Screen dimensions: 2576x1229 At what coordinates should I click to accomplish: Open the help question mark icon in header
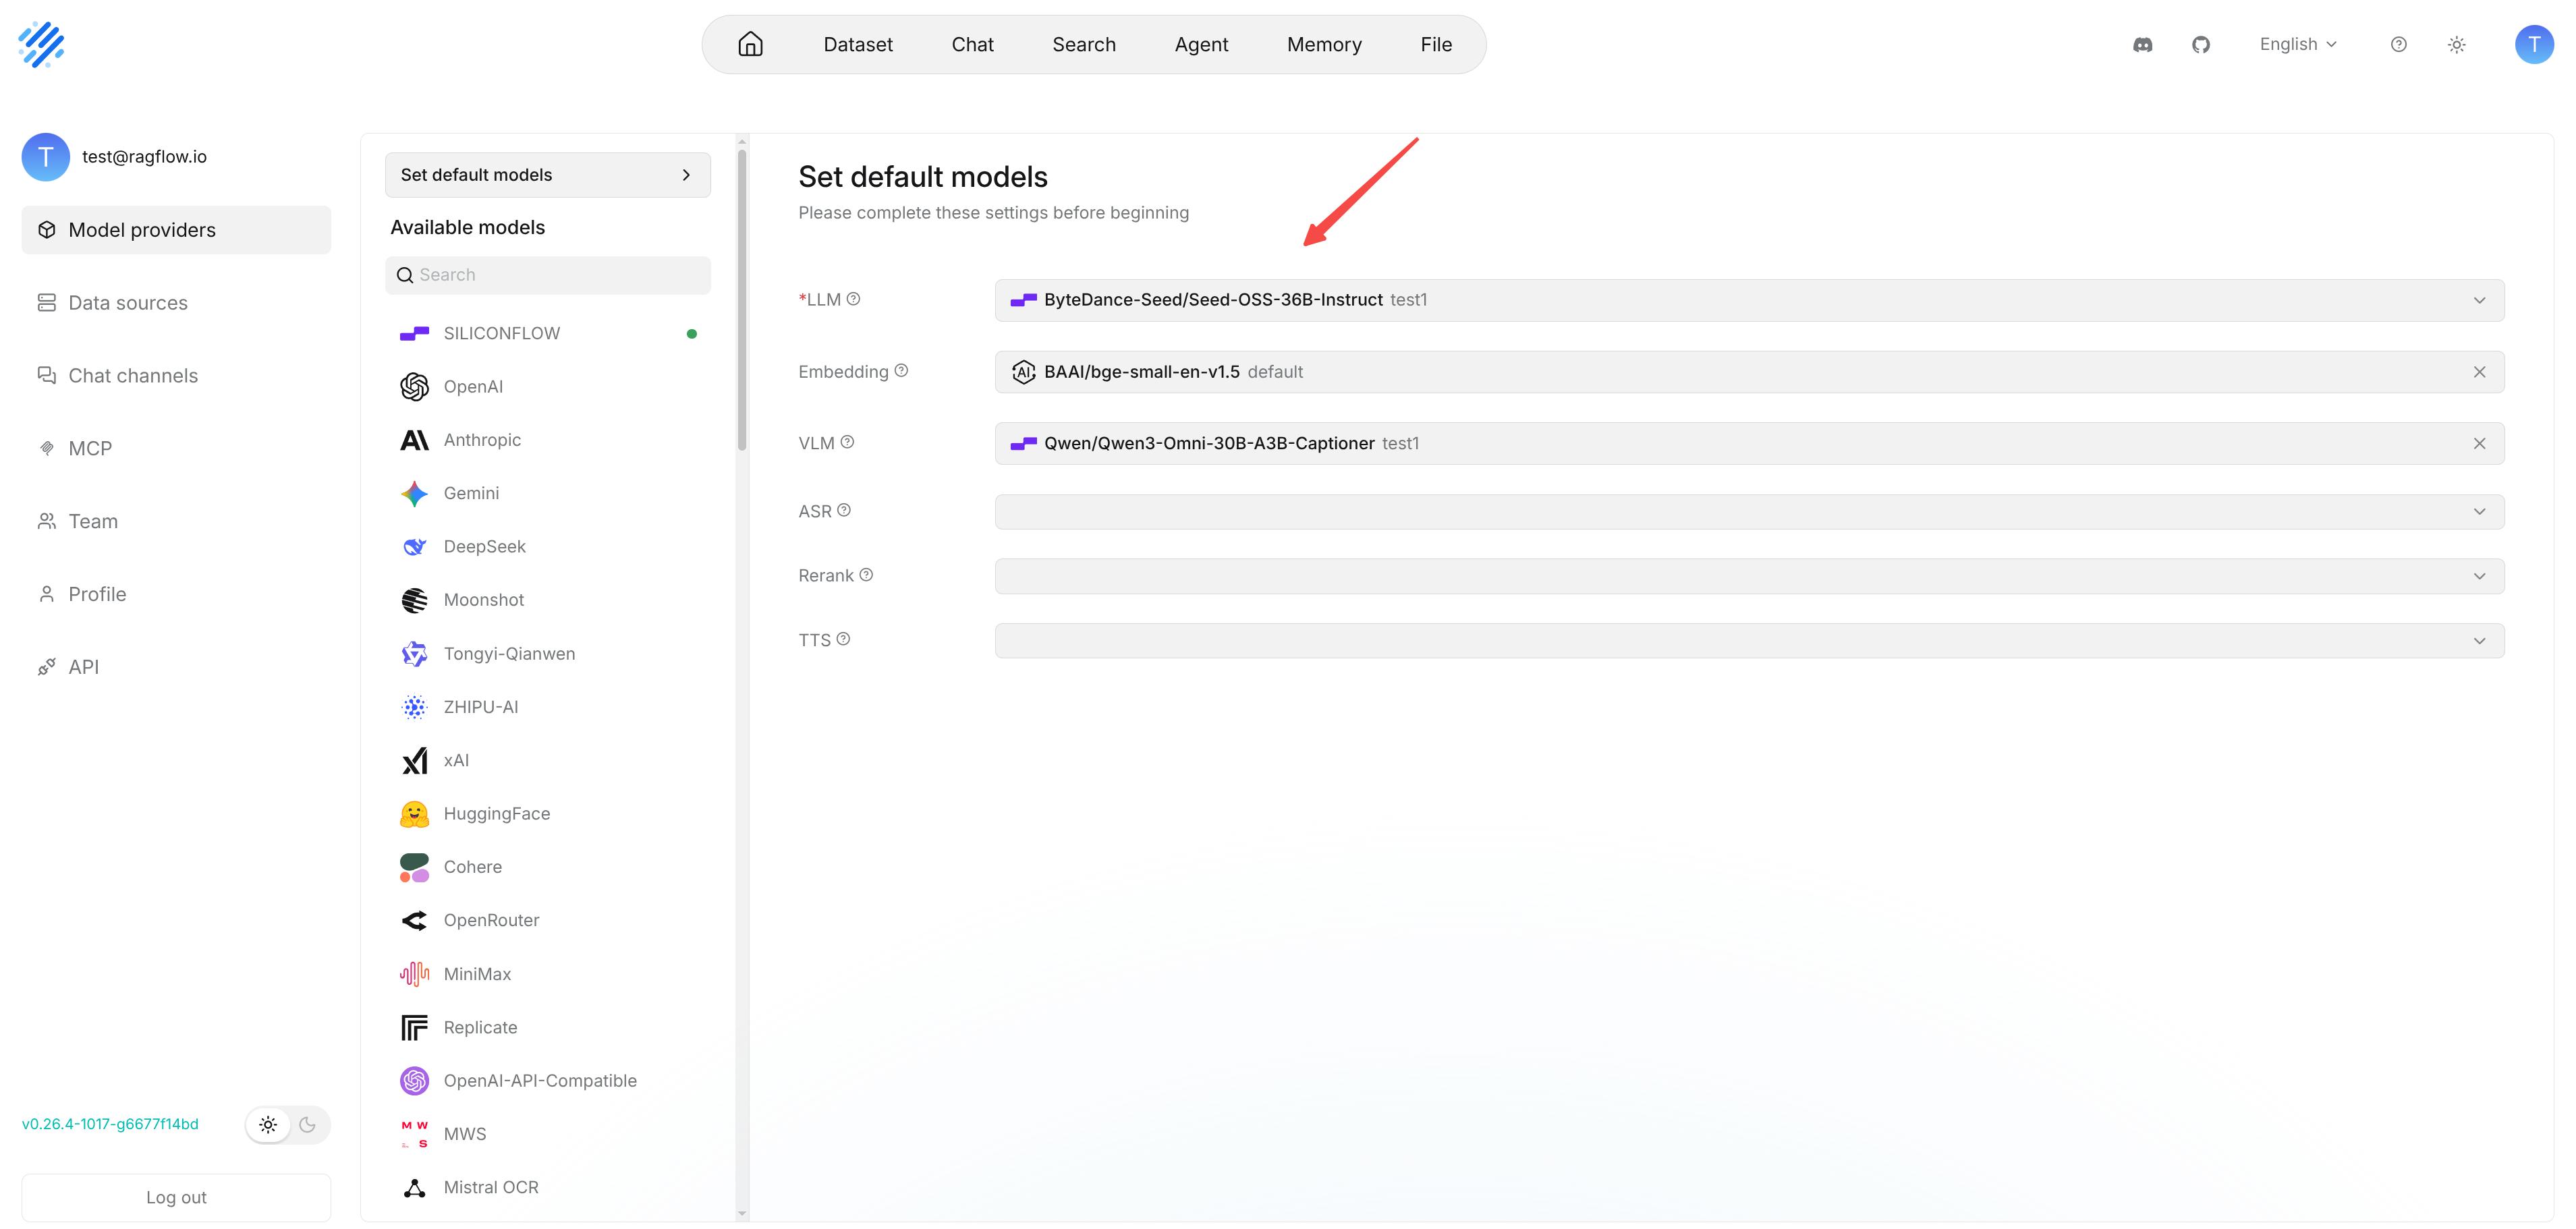[2398, 44]
